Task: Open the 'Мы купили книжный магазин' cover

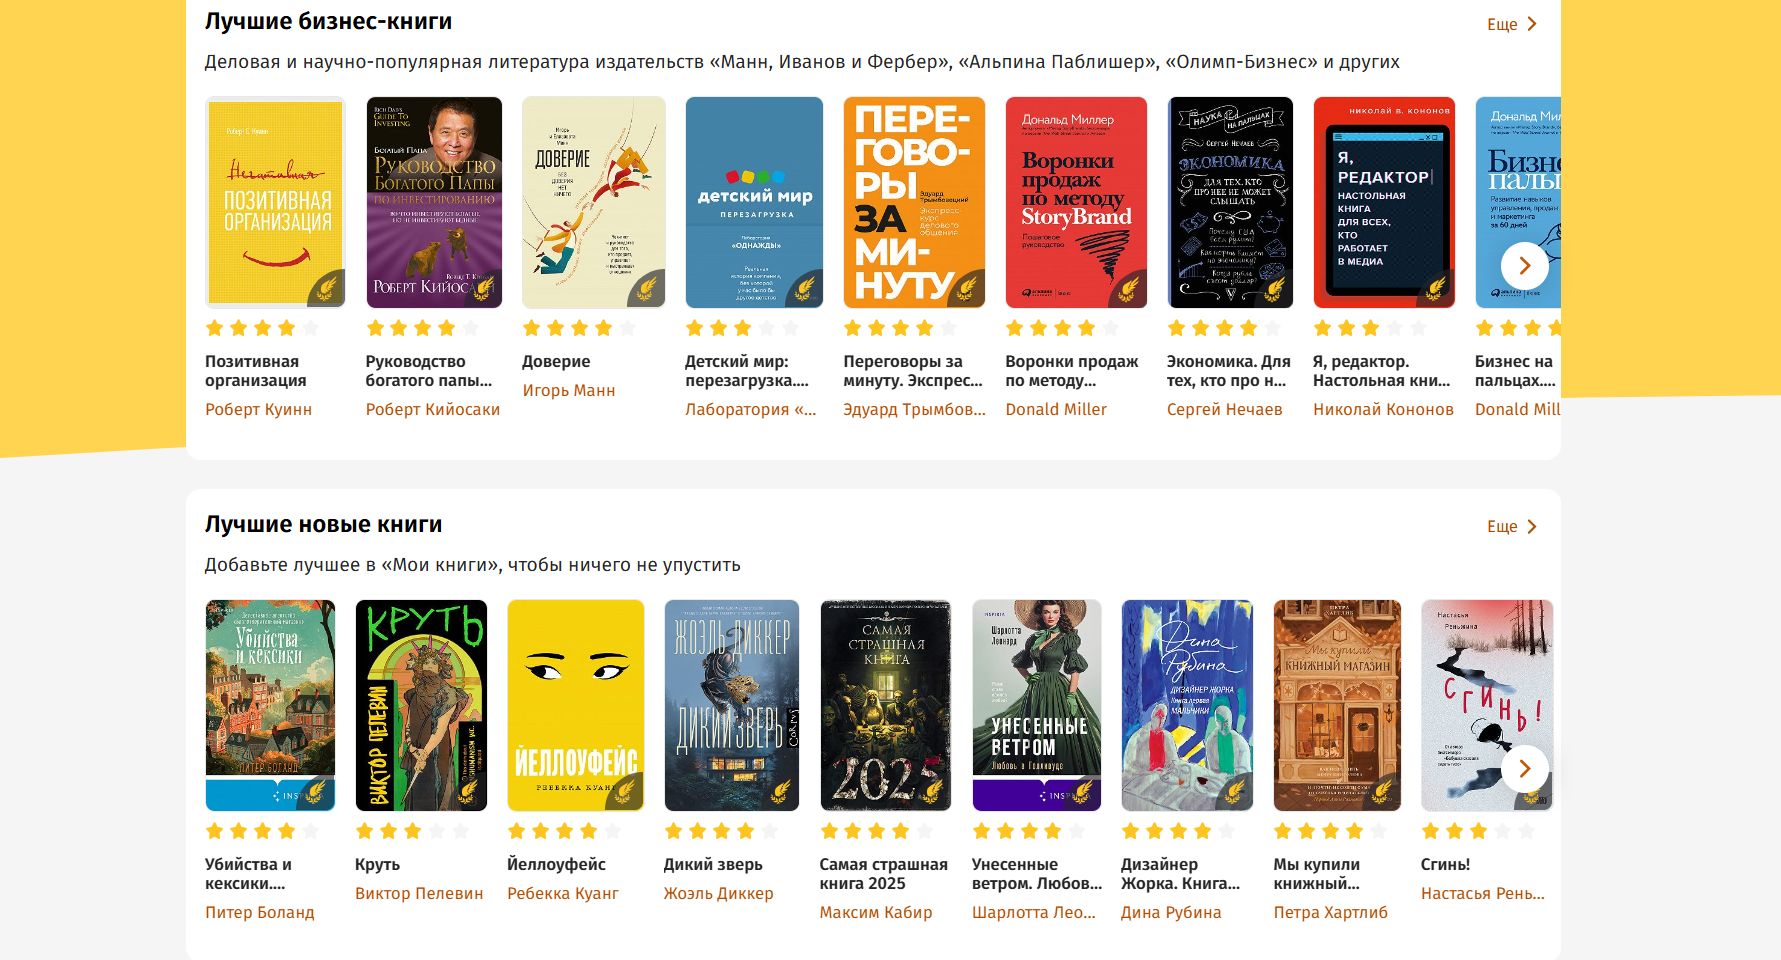Action: click(1337, 705)
